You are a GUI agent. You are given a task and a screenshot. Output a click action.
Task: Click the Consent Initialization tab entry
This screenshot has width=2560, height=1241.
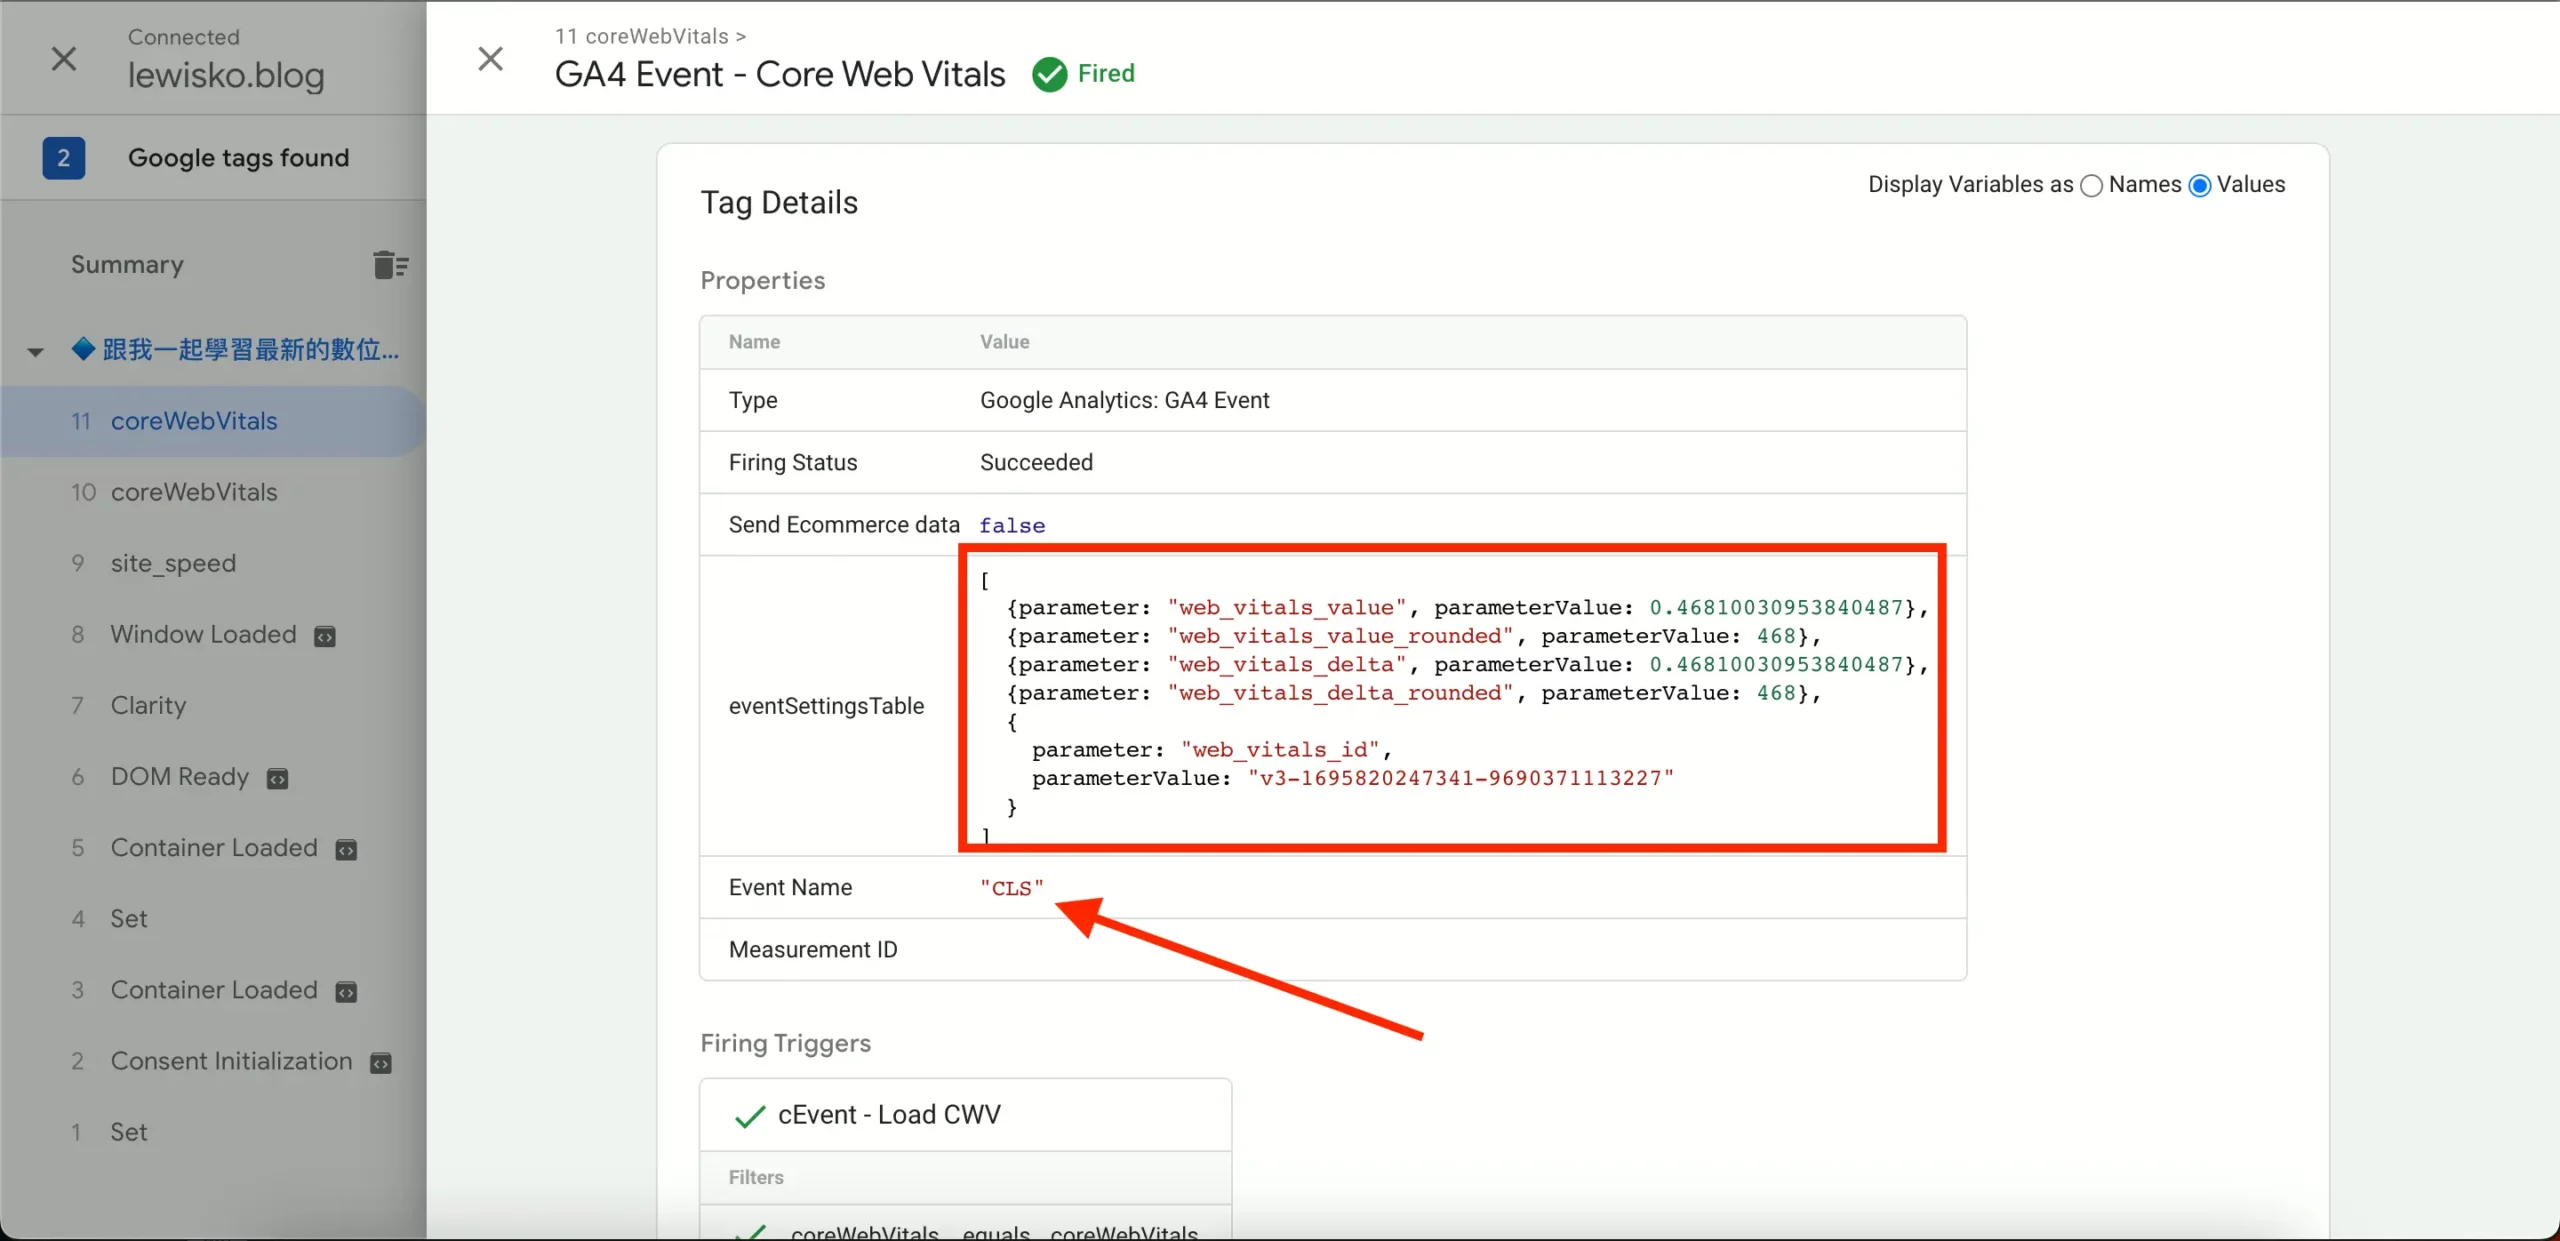pos(232,1060)
